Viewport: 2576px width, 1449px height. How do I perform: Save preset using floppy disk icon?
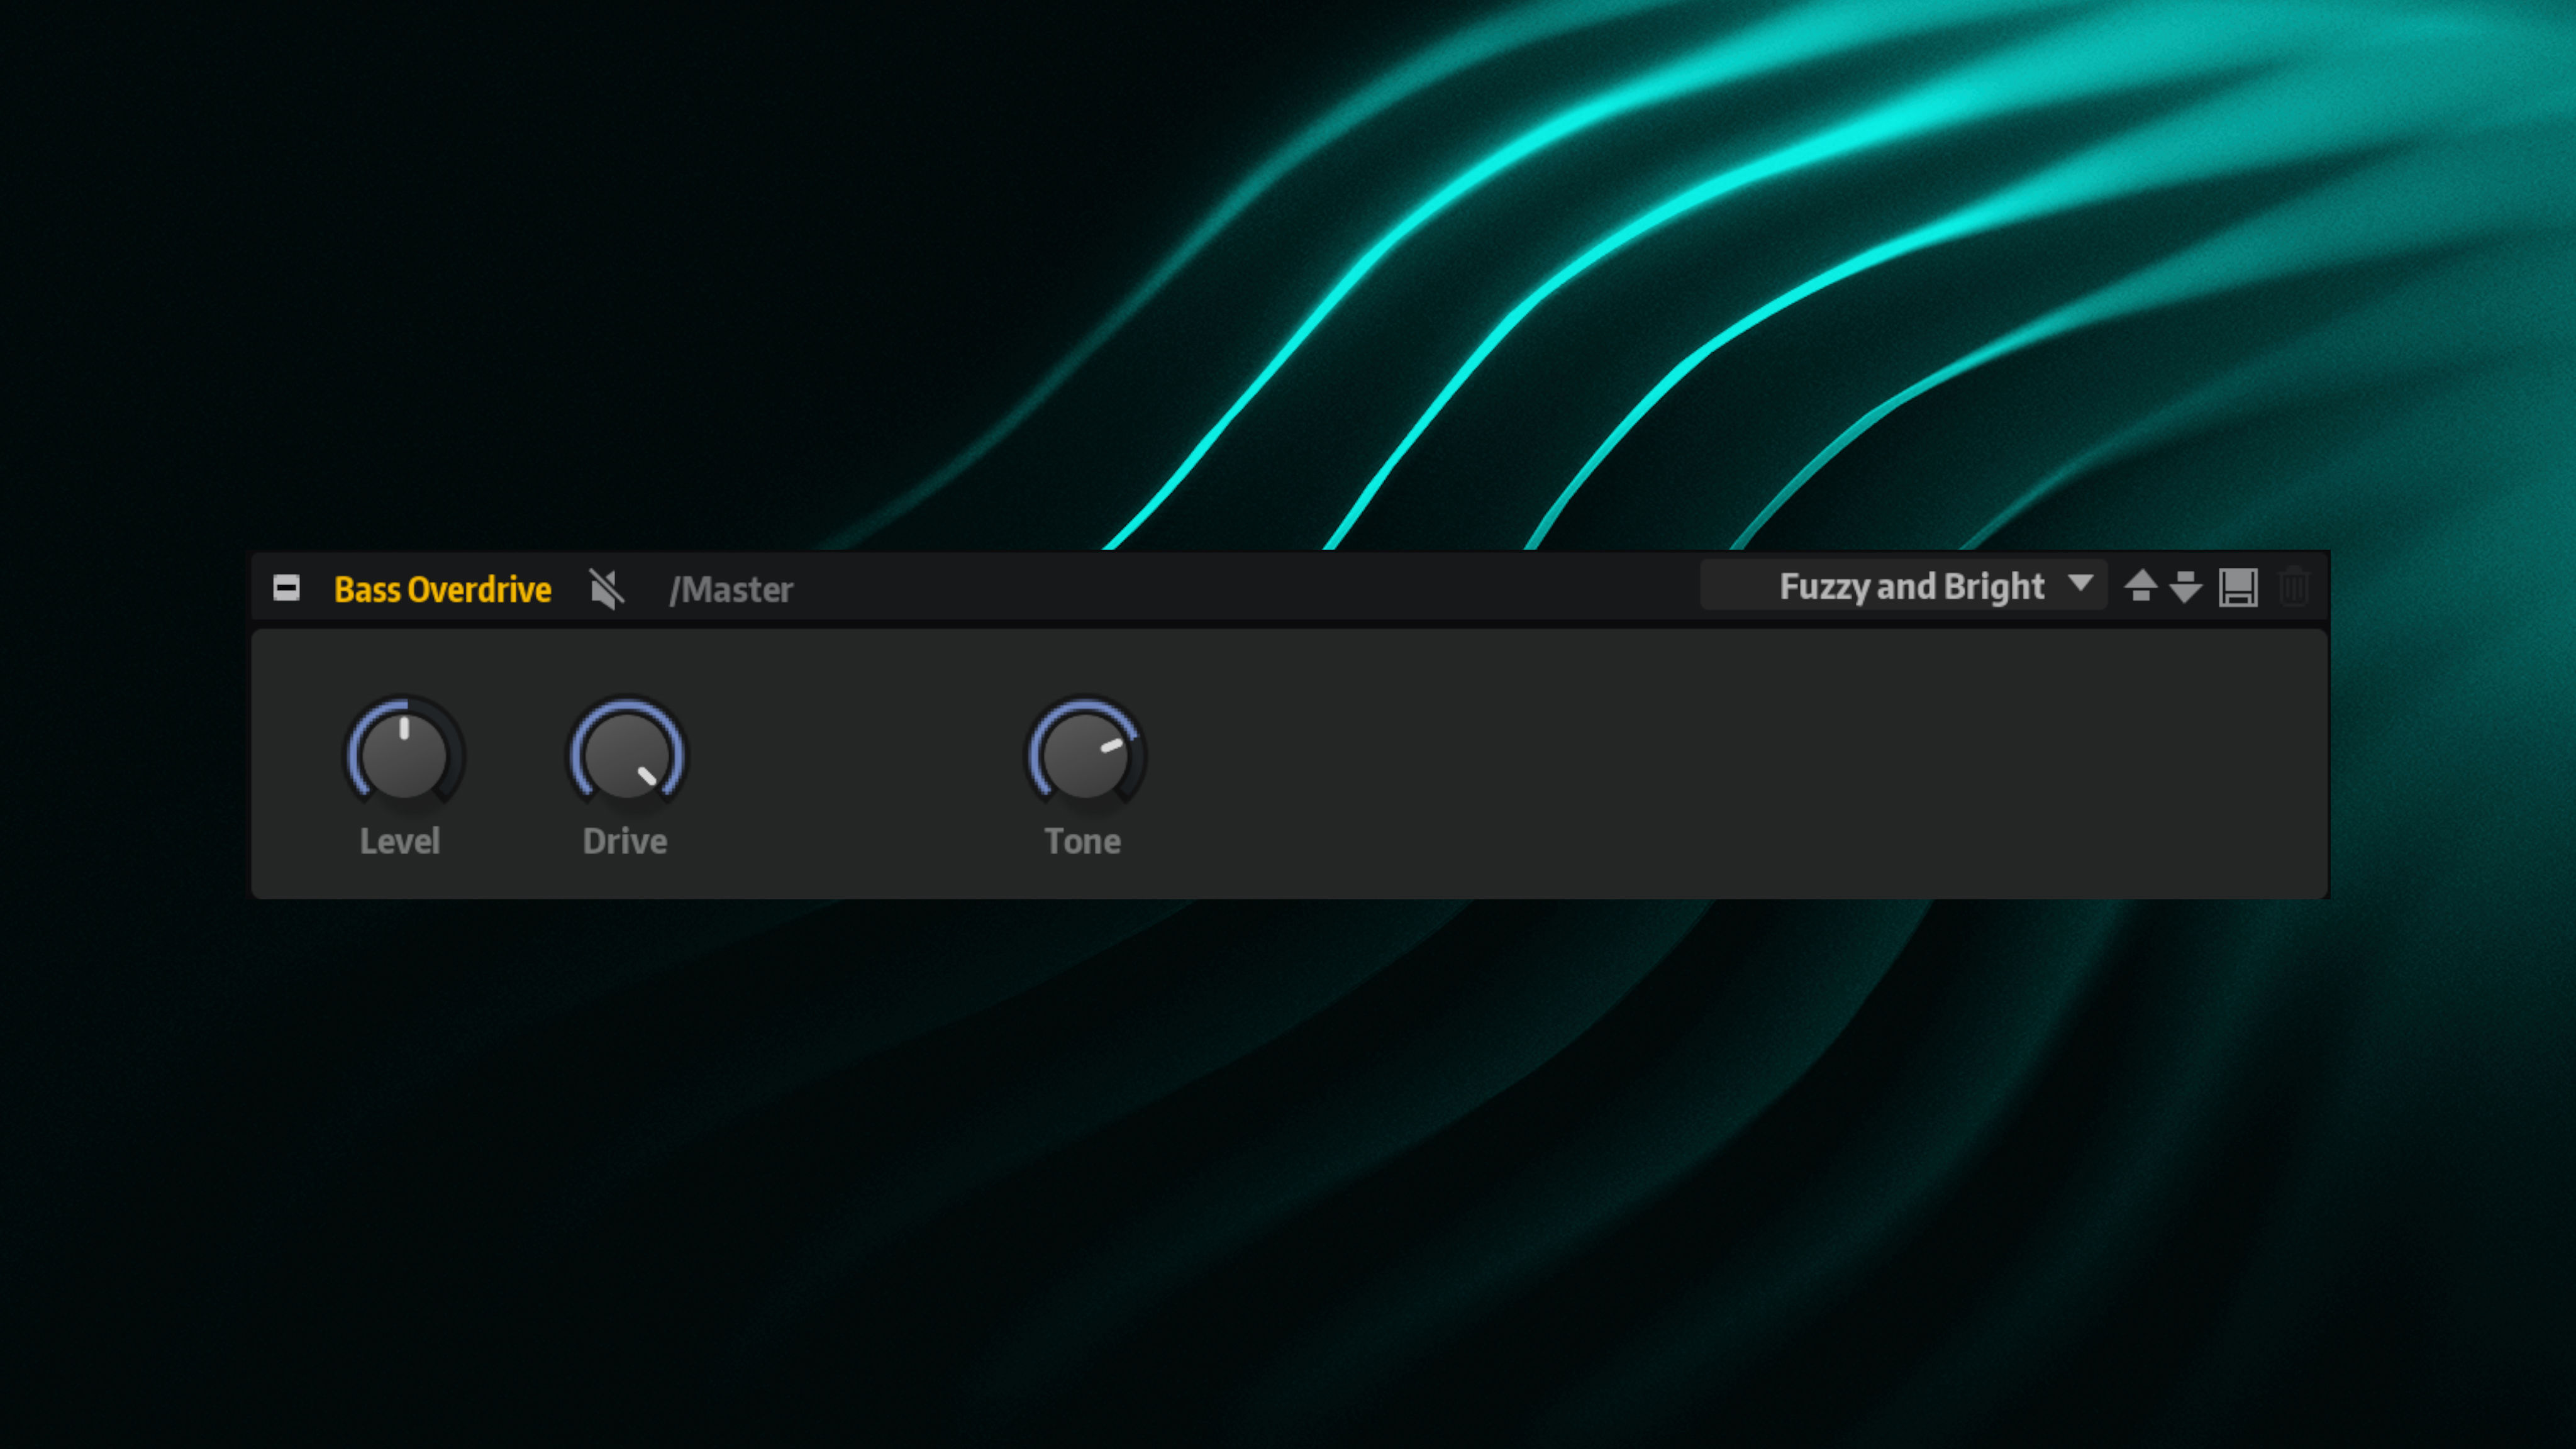tap(2238, 587)
